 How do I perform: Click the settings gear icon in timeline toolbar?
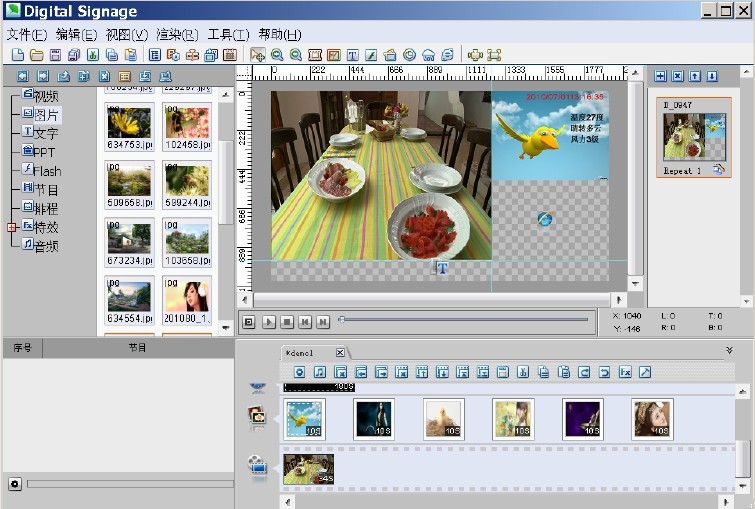tap(299, 372)
